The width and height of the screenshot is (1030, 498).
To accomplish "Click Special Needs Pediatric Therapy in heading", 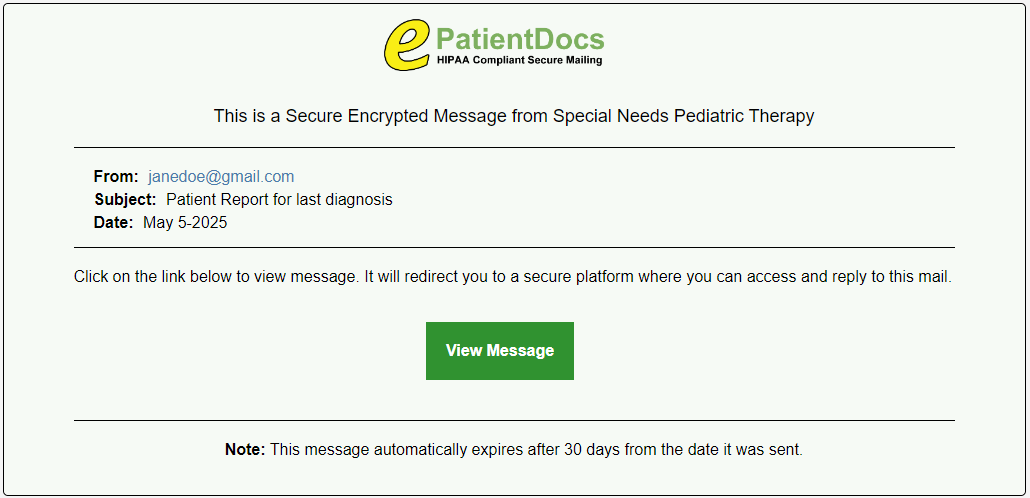I will (683, 116).
